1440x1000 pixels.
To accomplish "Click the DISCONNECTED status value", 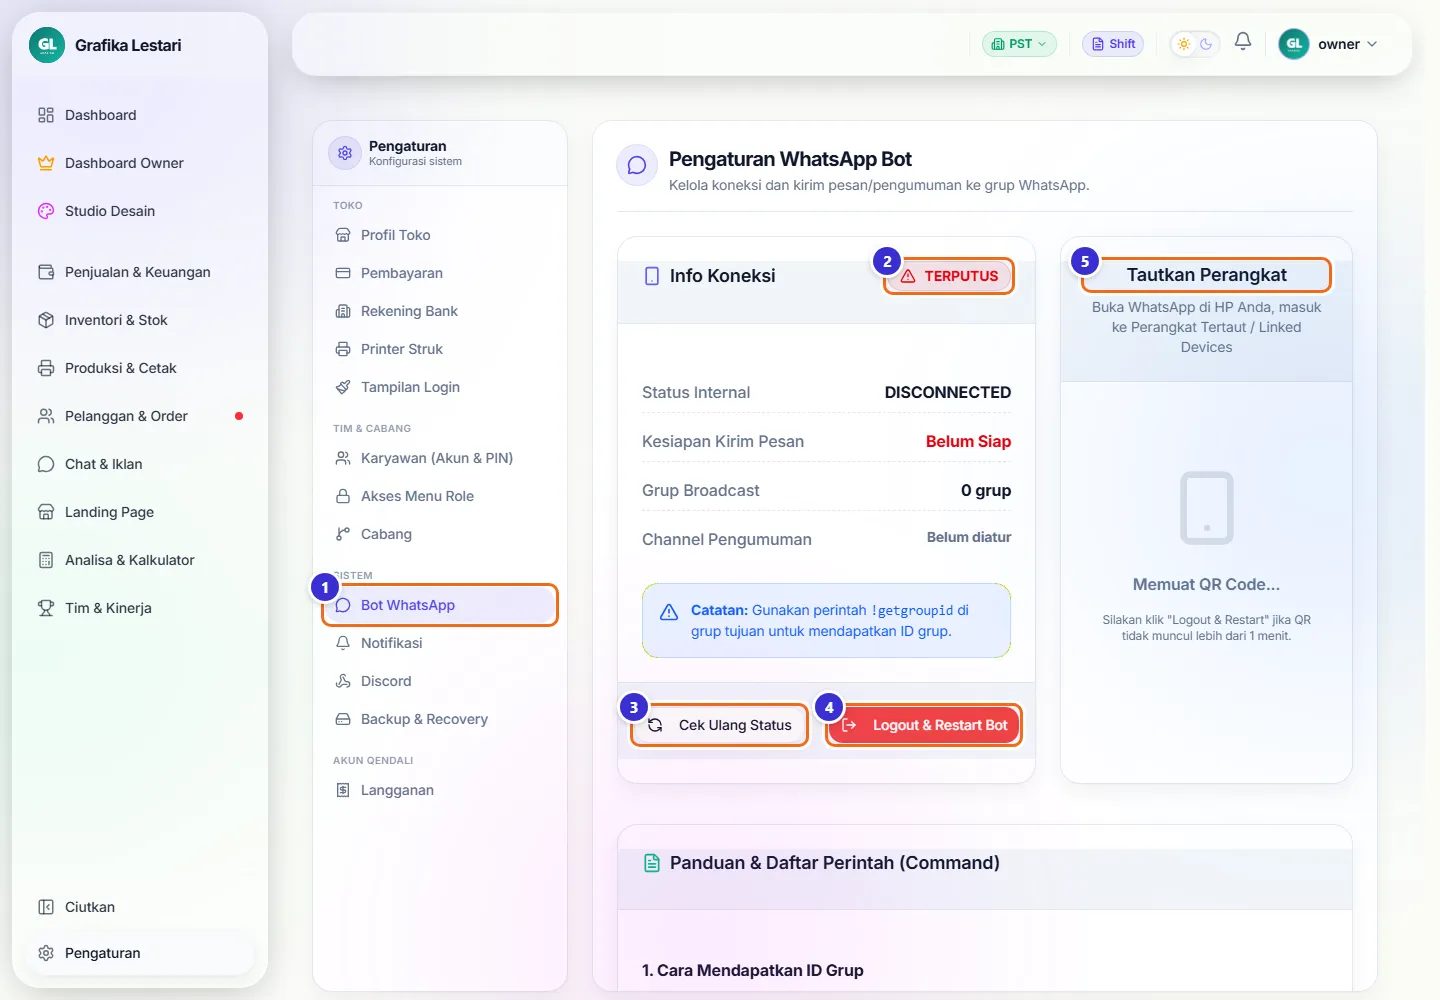I will (x=948, y=393).
